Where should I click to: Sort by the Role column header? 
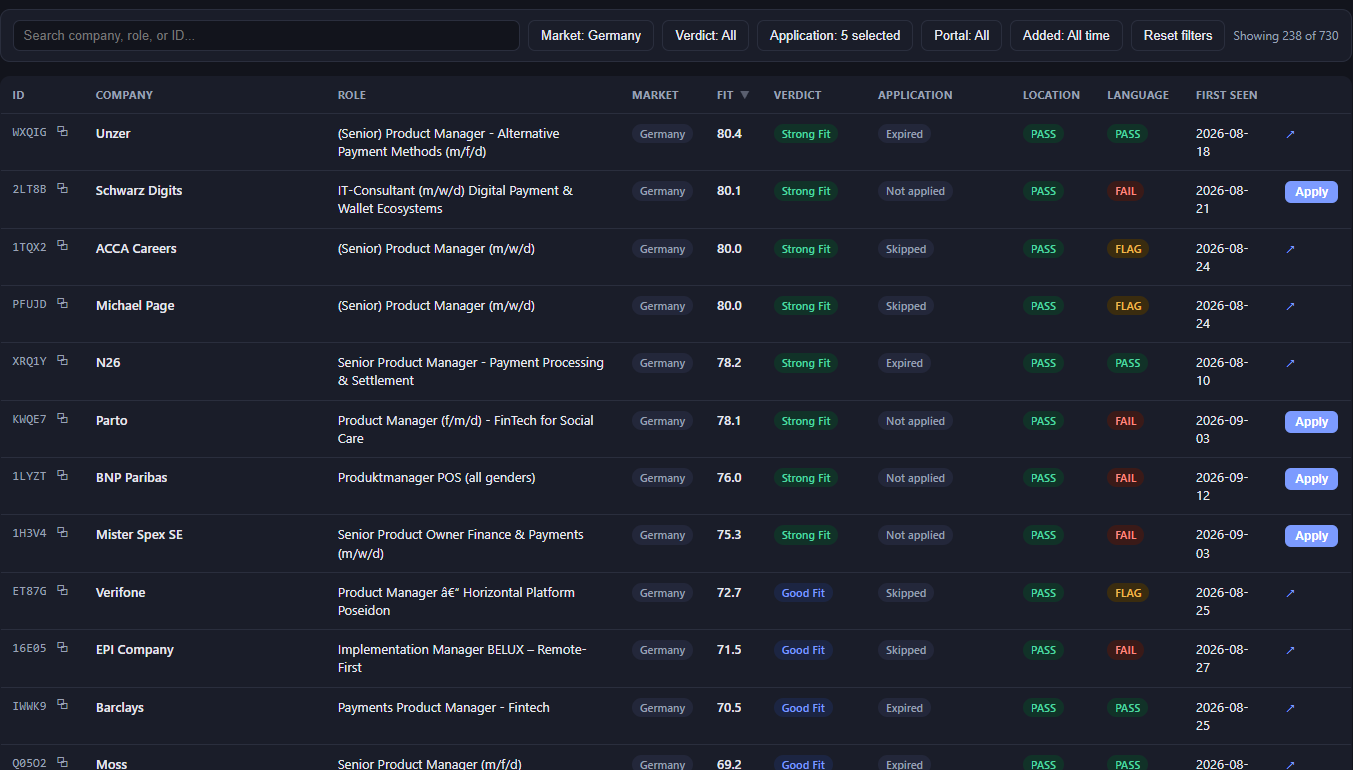[x=352, y=95]
